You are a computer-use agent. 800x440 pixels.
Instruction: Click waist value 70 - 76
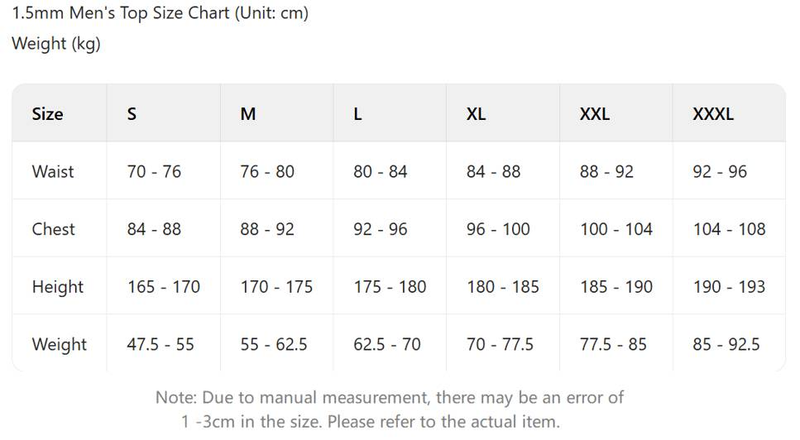(x=154, y=172)
